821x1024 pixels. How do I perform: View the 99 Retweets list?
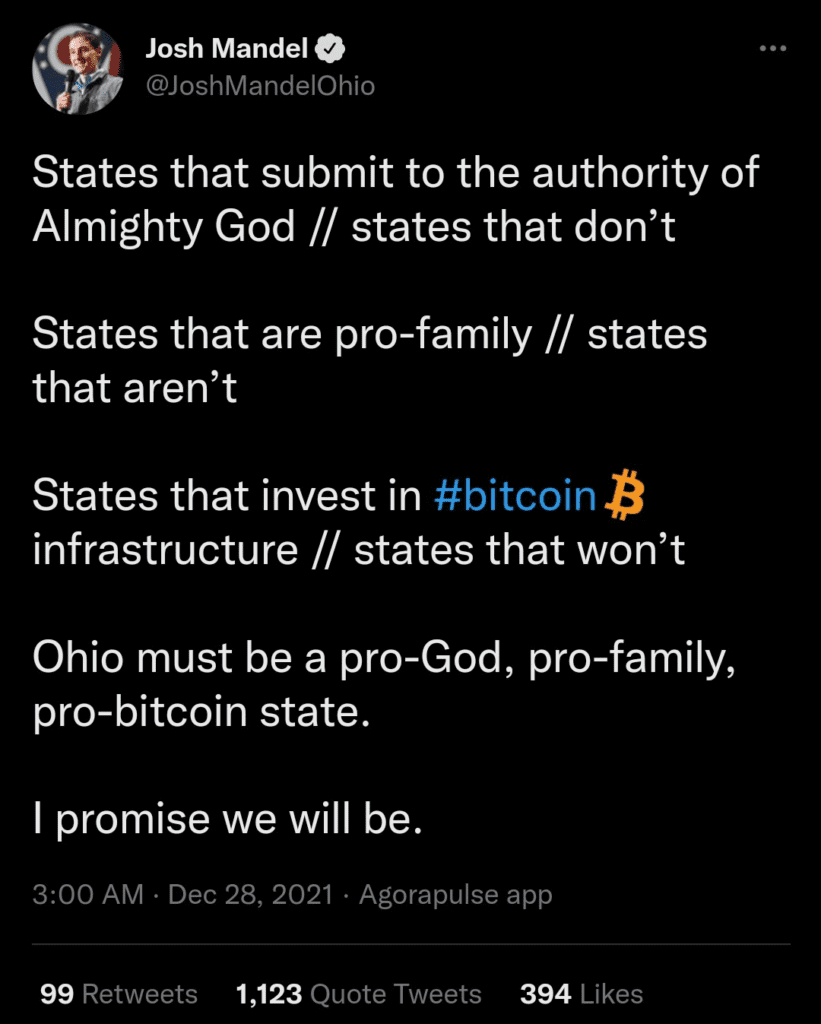pyautogui.click(x=119, y=993)
